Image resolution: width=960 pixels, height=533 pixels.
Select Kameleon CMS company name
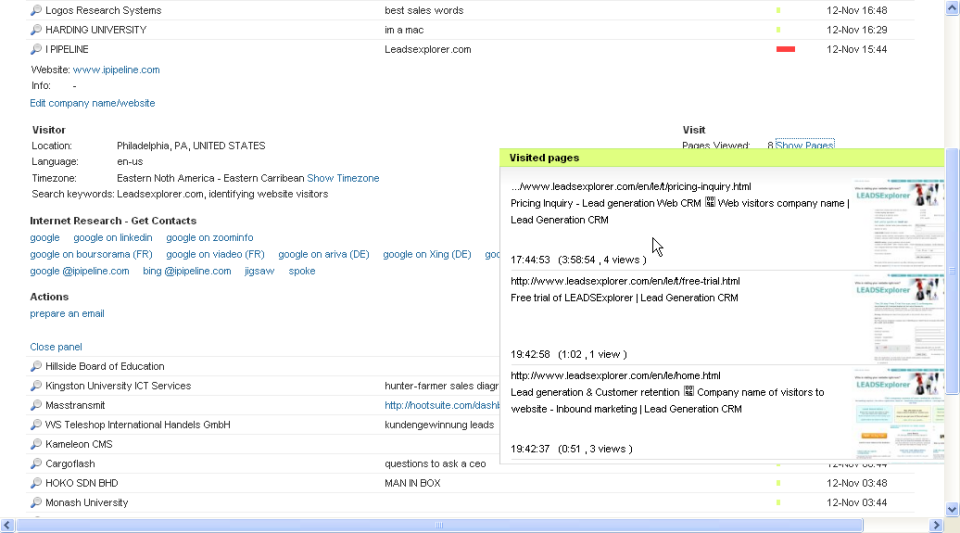click(79, 444)
